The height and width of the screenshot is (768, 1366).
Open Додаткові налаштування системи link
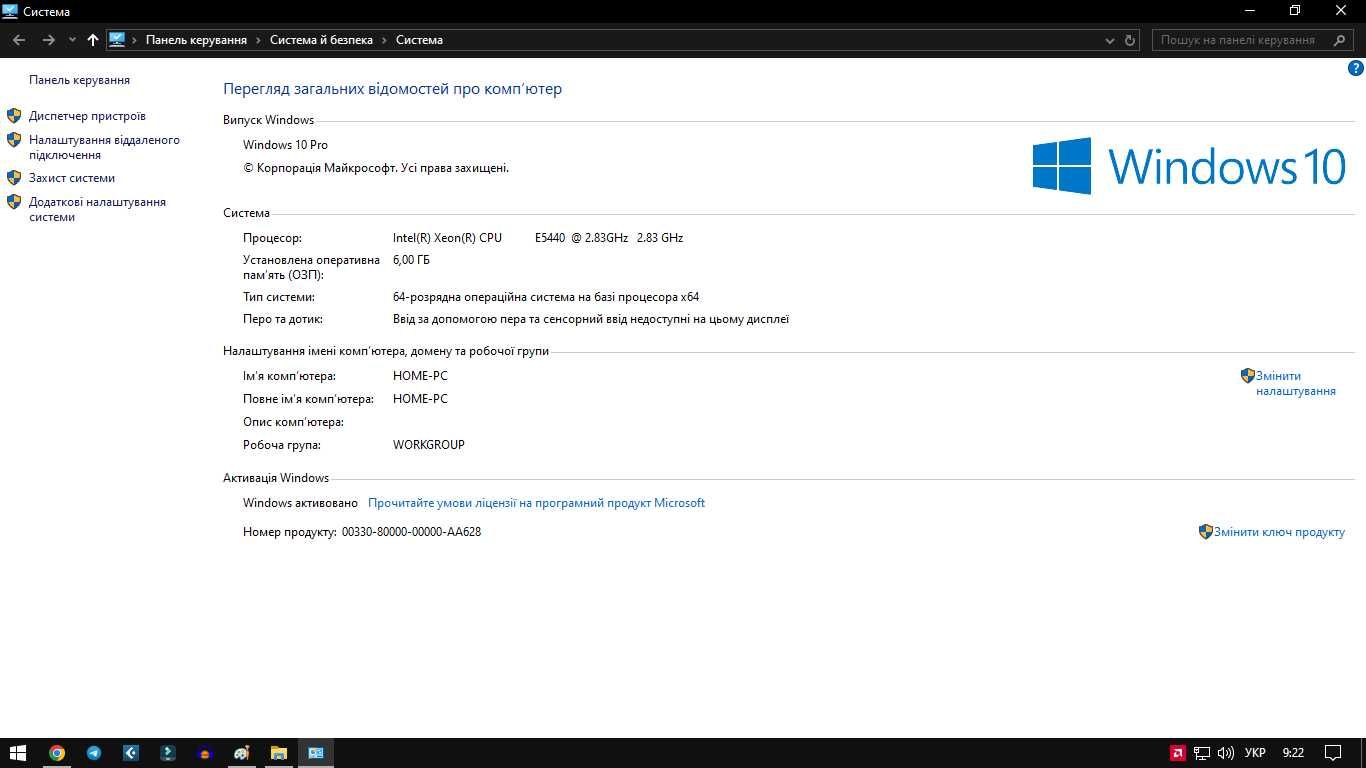97,209
